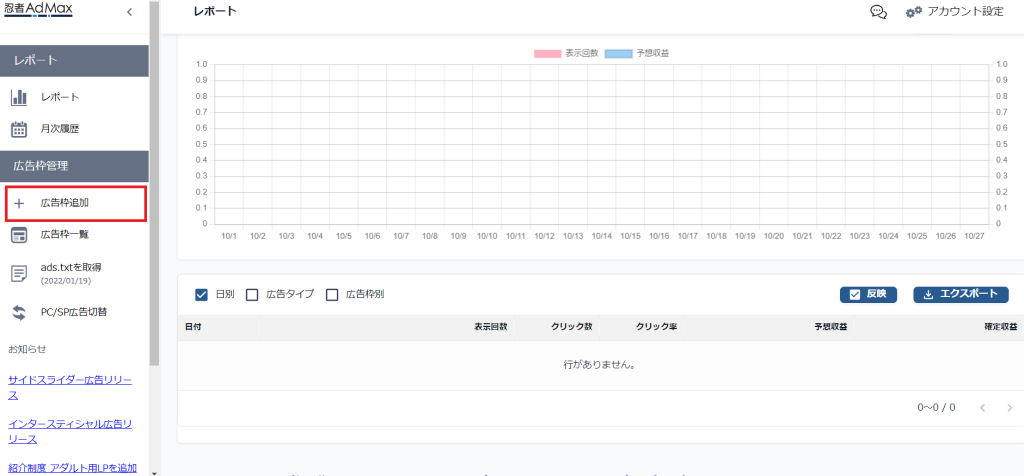Sort by the クリック率 column header
The height and width of the screenshot is (476, 1024).
pyautogui.click(x=656, y=326)
